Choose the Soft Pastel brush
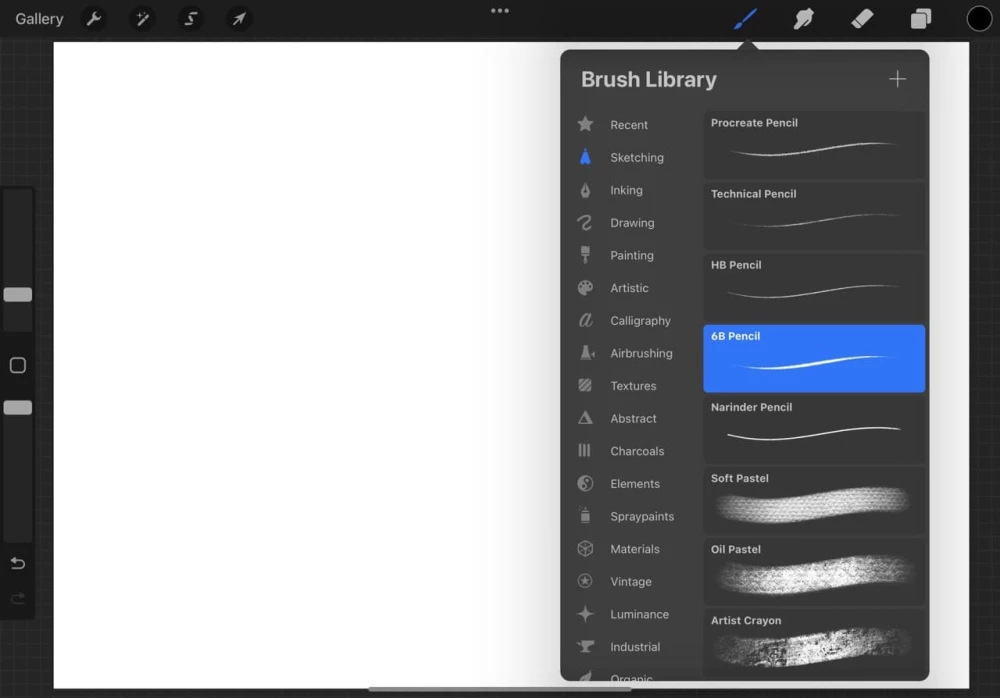 814,501
